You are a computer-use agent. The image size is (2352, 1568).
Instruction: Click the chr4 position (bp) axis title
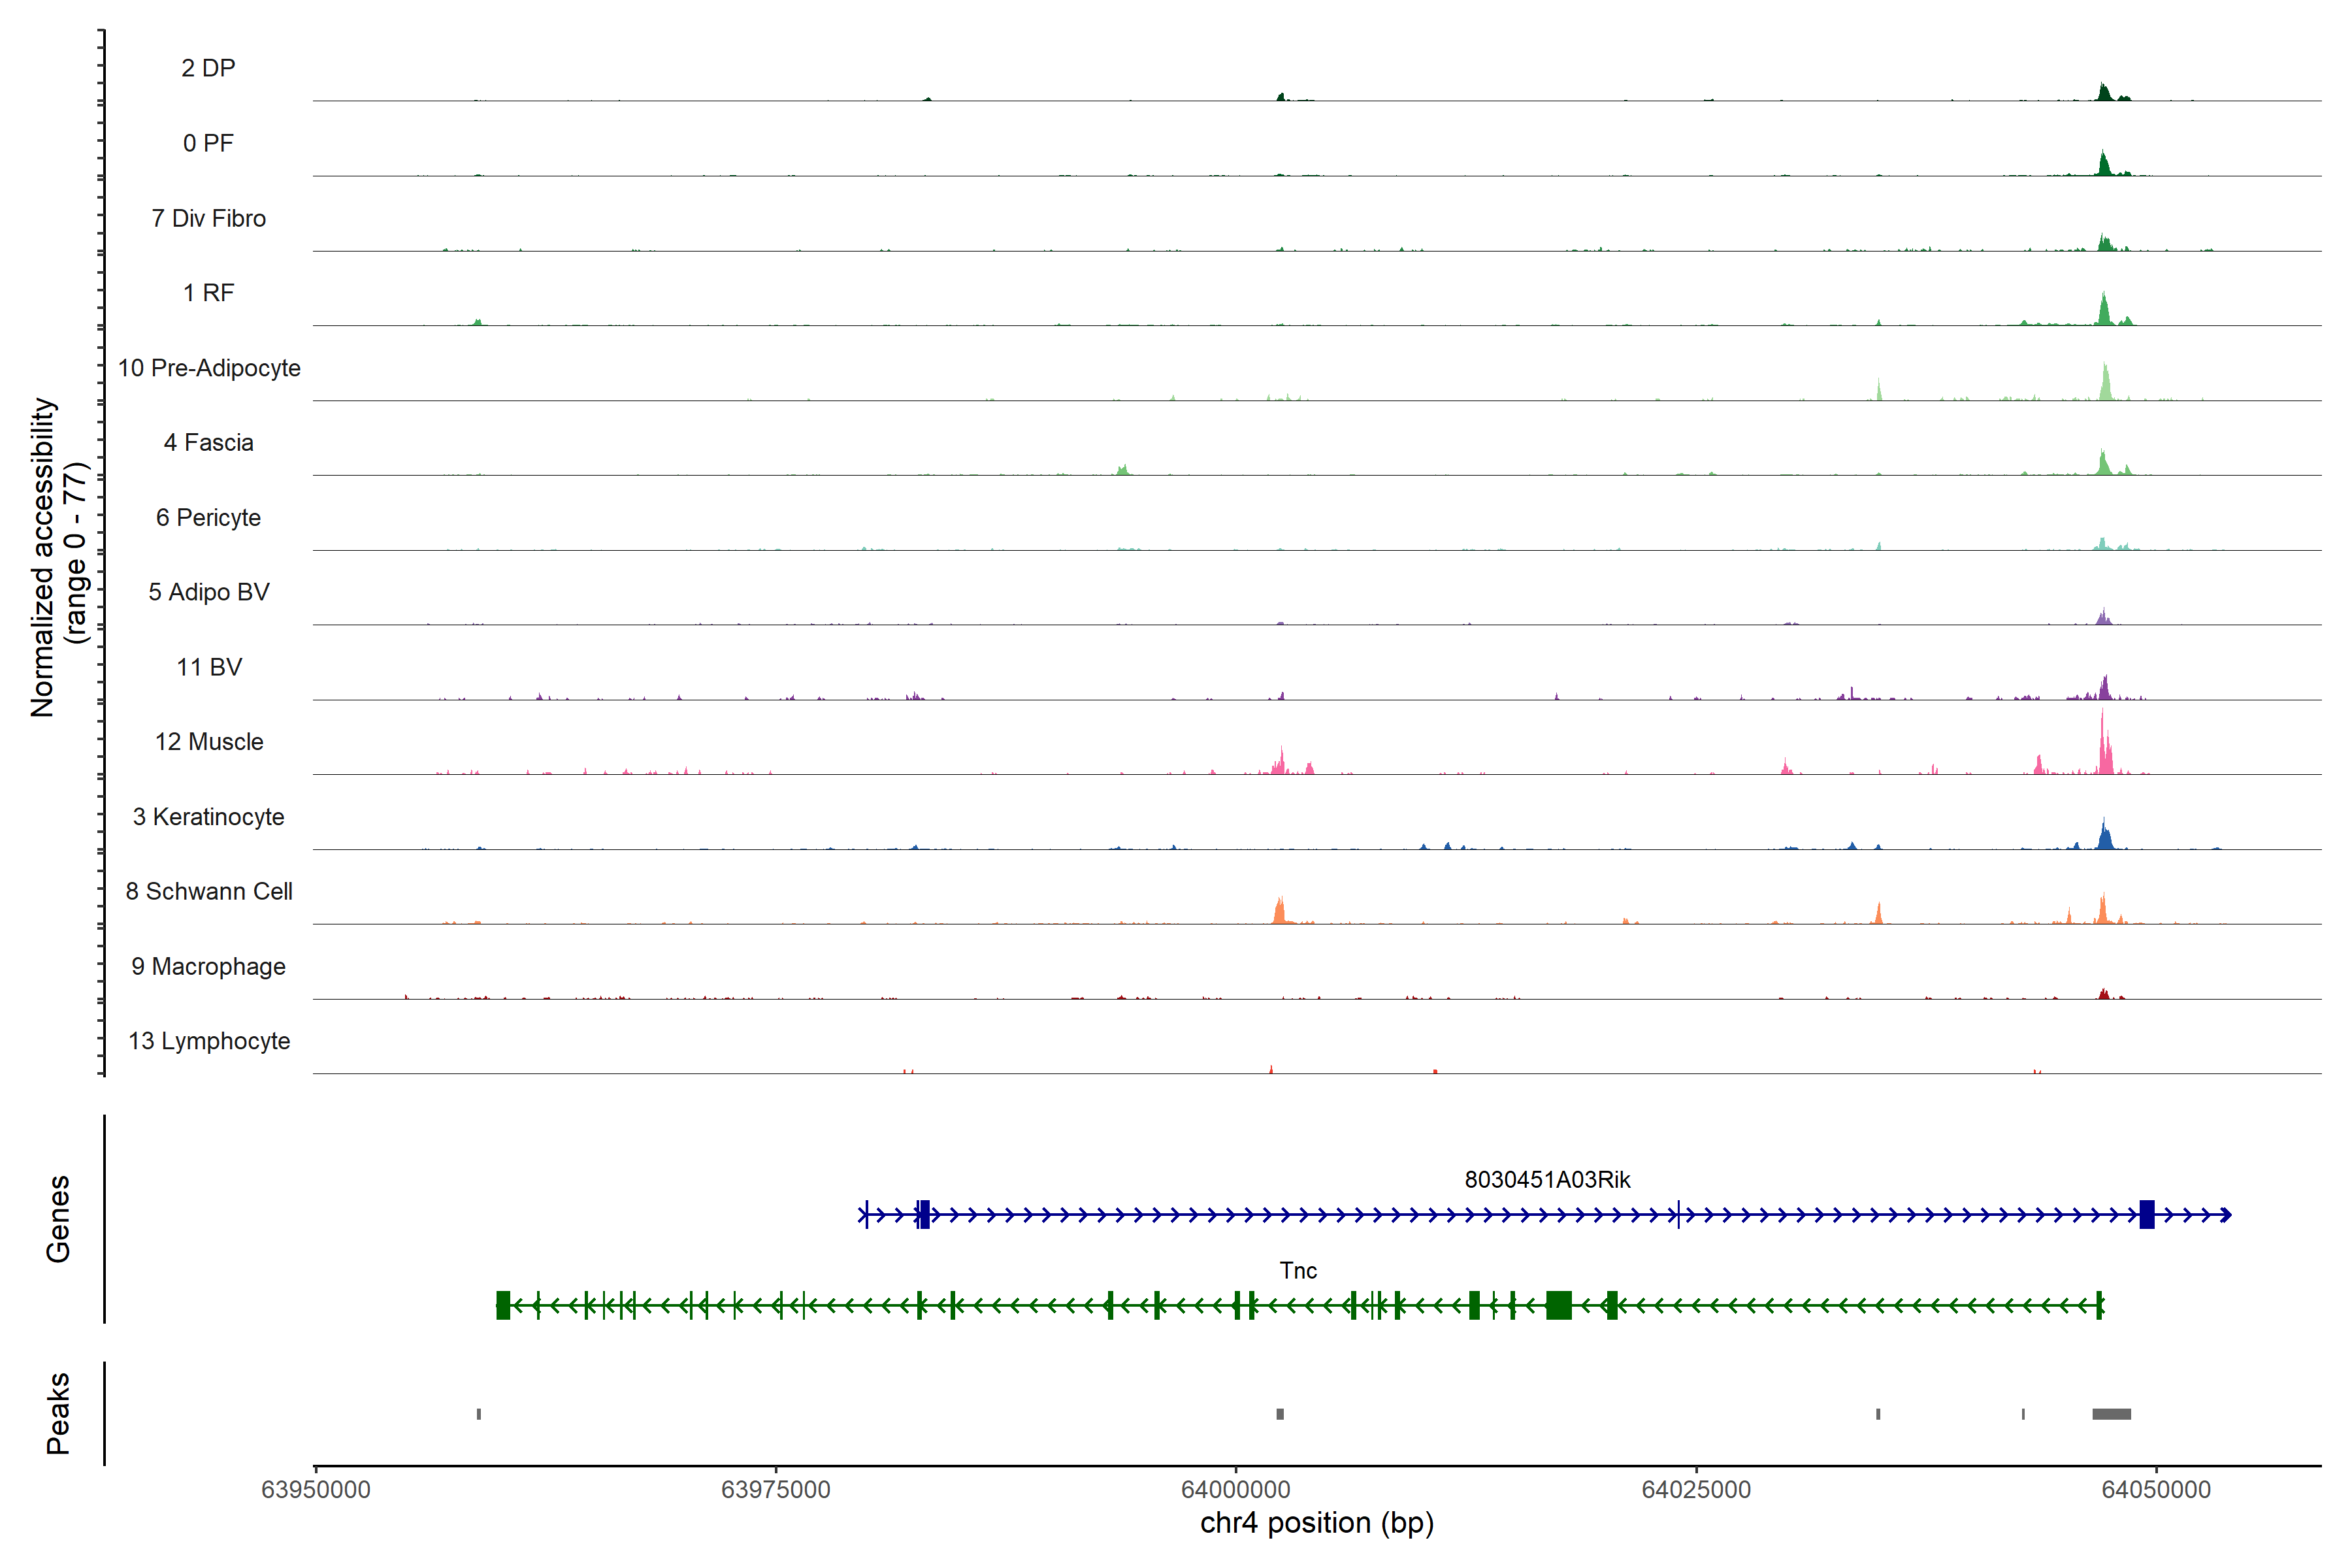pyautogui.click(x=1317, y=1523)
